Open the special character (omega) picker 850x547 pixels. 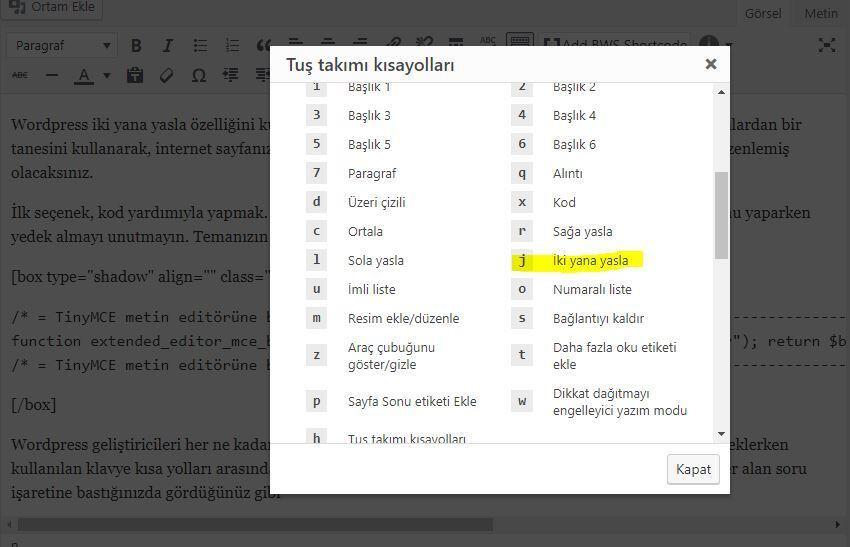coord(198,76)
